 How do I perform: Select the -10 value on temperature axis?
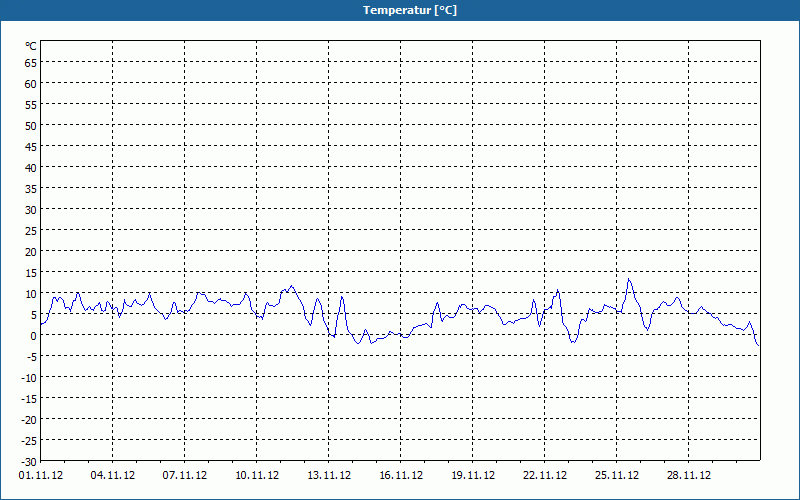[x=29, y=378]
